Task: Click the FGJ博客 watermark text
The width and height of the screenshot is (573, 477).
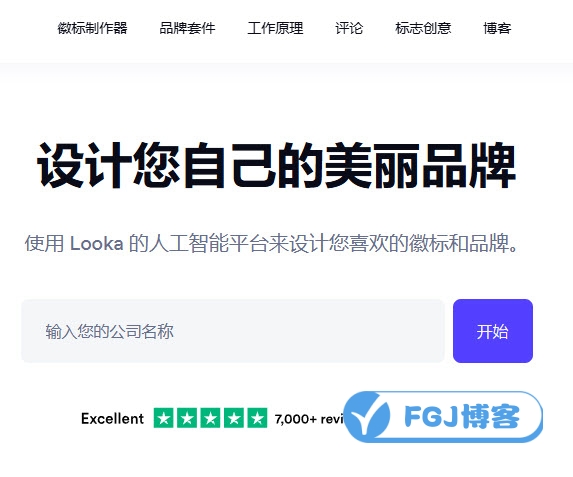Action: [x=462, y=416]
